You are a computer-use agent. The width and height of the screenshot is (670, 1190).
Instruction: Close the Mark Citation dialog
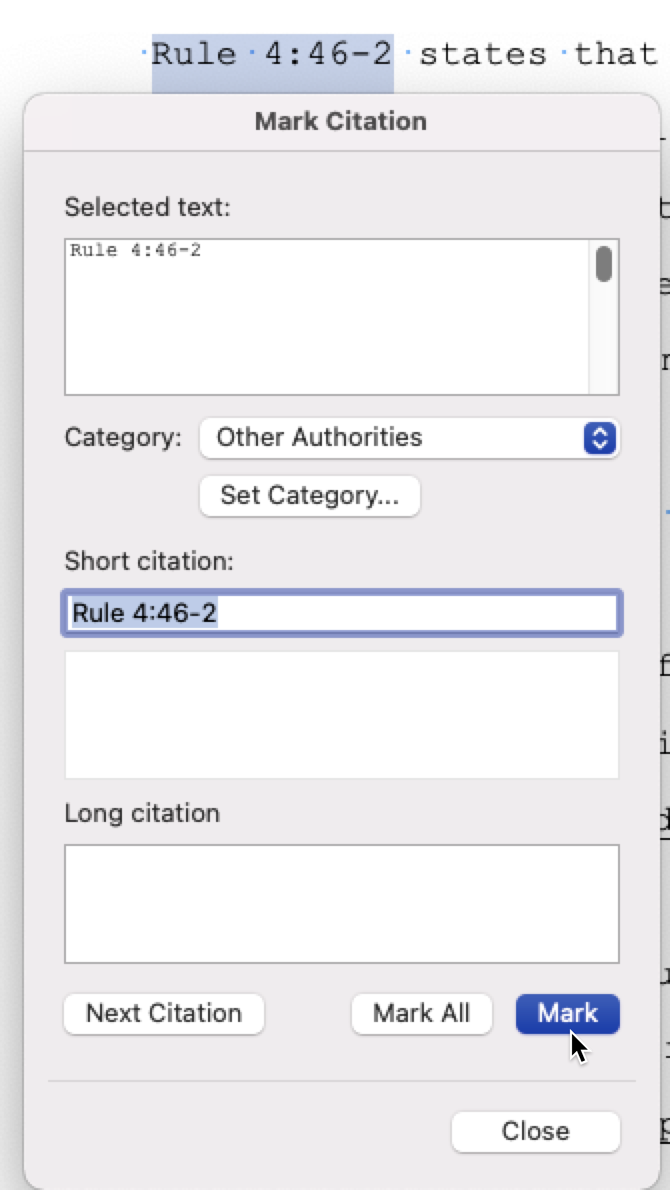[x=535, y=1131]
